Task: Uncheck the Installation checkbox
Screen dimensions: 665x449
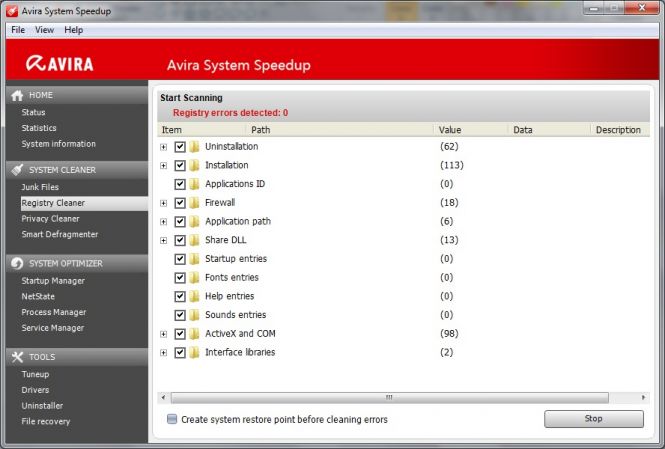Action: coord(180,165)
